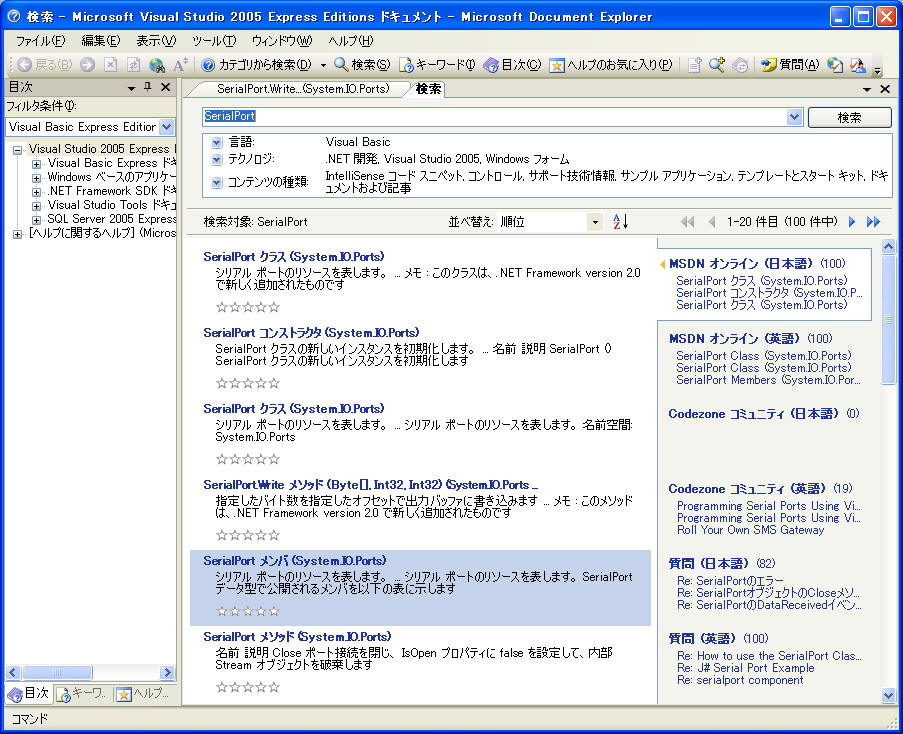Click the check question status icon
Image resolution: width=903 pixels, height=734 pixels.
(835, 64)
